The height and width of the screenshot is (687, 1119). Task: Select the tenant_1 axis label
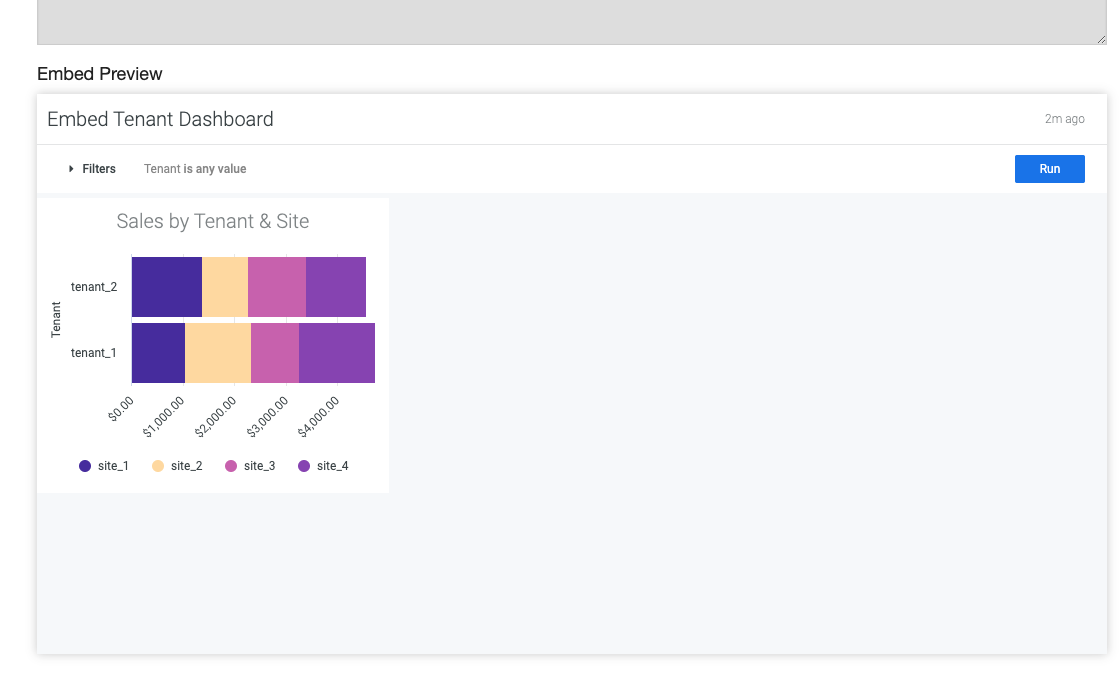coord(93,352)
